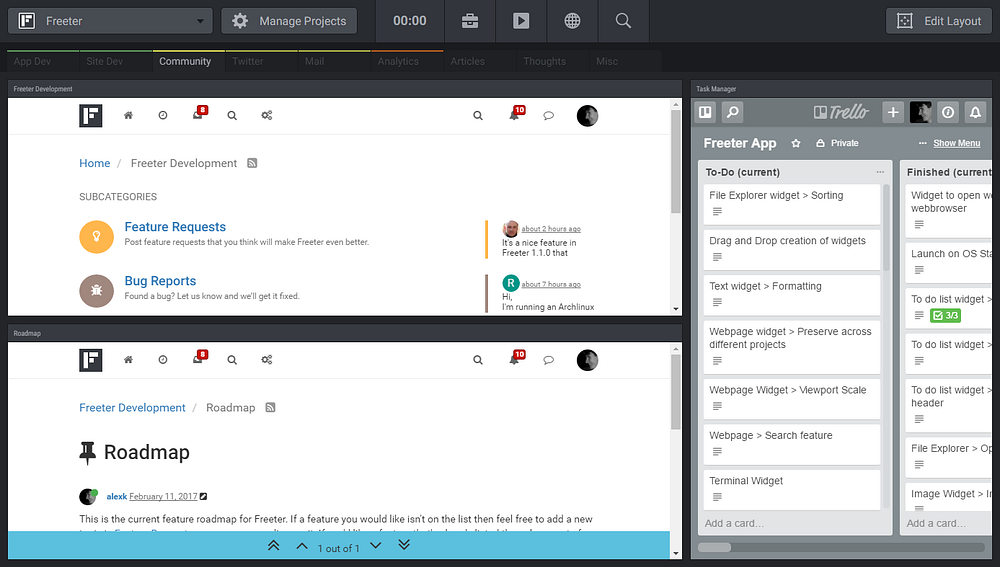Image resolution: width=1000 pixels, height=567 pixels.
Task: Click 'Add a card...' in To-Do list
Action: [x=734, y=524]
